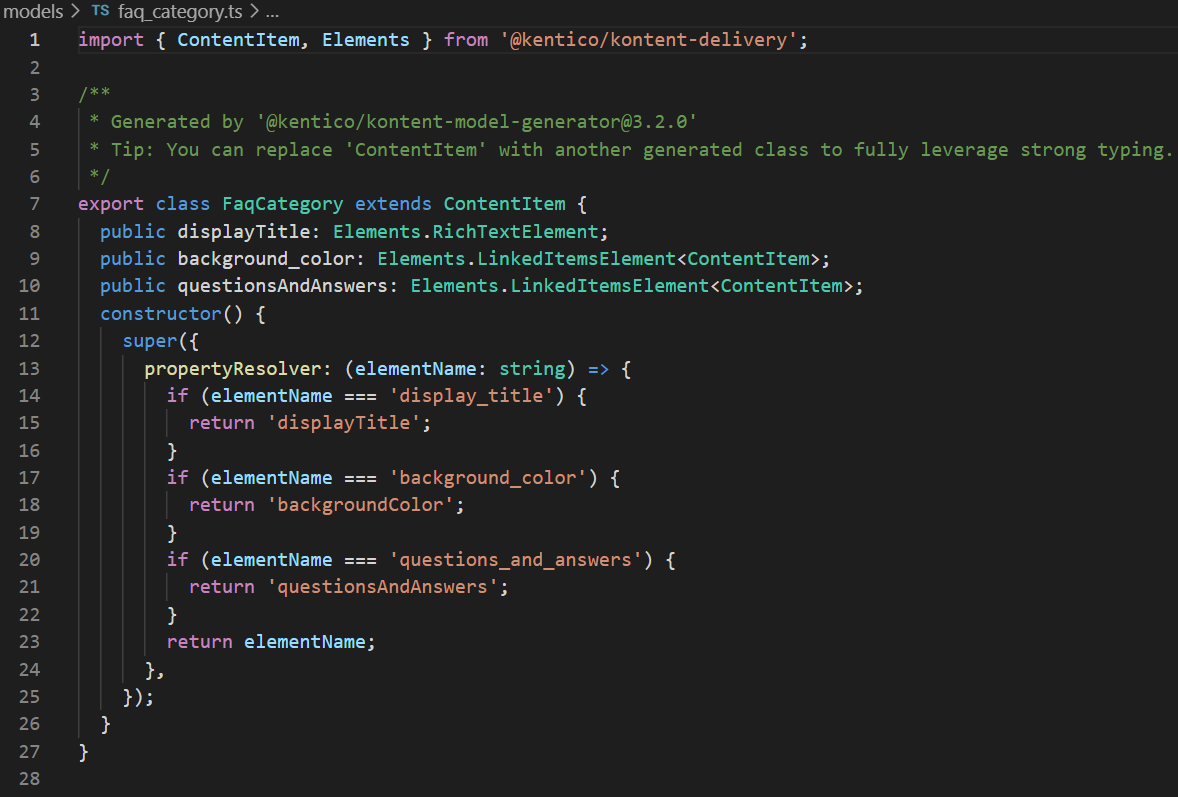Open the breadcrumb ellipsis symbol list

pos(272,11)
